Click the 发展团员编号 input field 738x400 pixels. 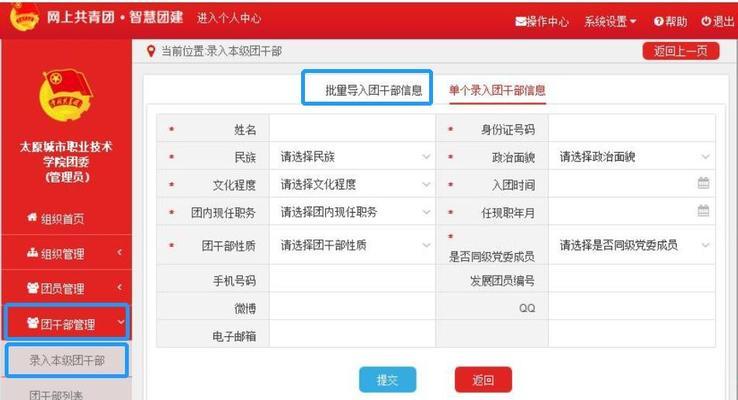click(x=632, y=280)
